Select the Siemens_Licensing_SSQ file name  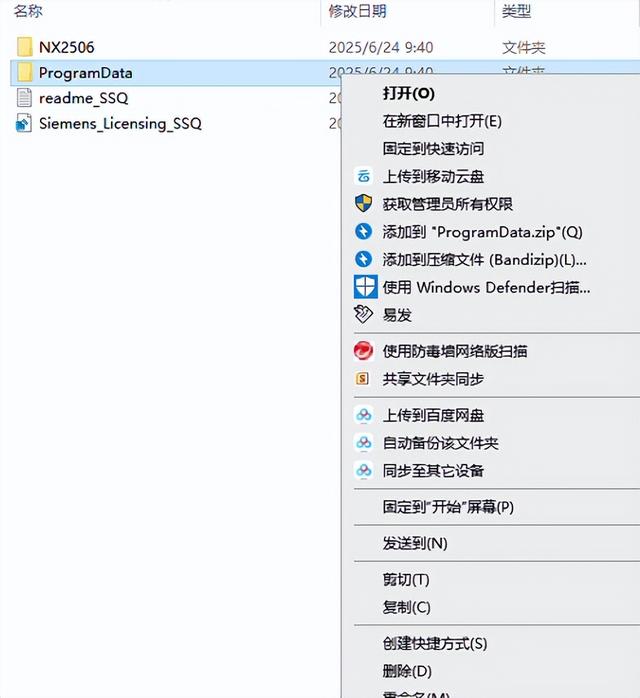[120, 123]
